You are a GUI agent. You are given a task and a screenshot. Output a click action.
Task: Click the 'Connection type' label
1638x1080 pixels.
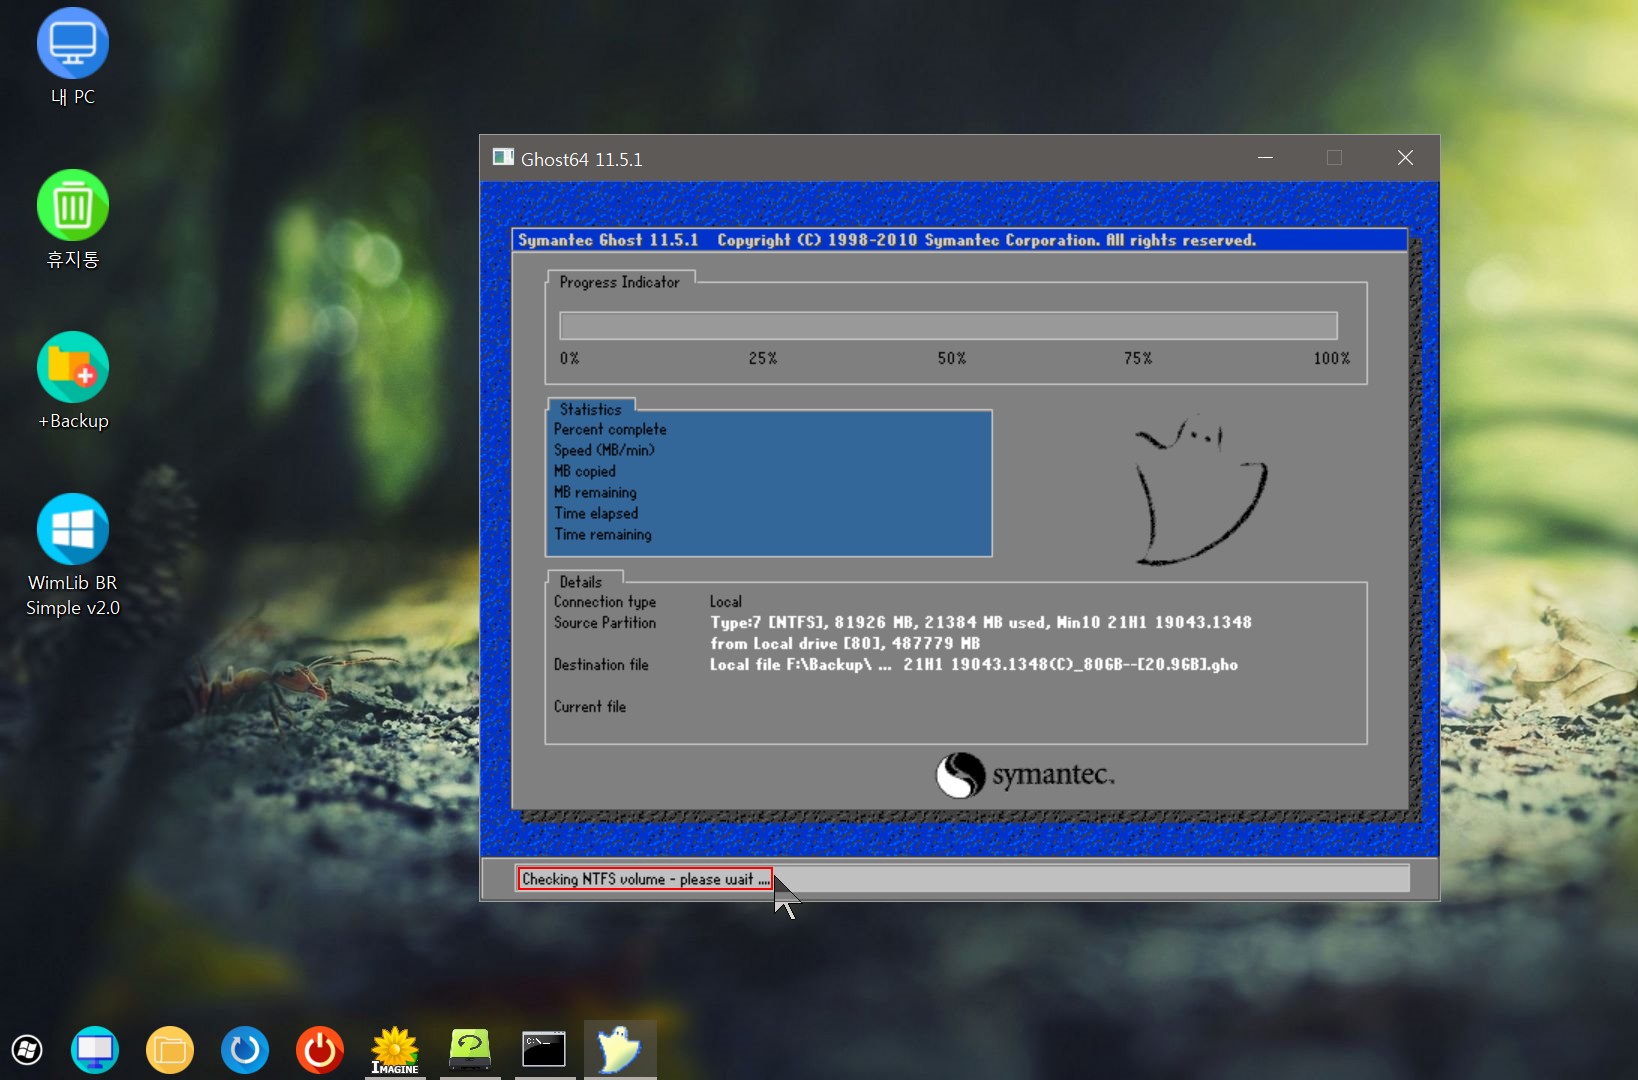pyautogui.click(x=605, y=602)
